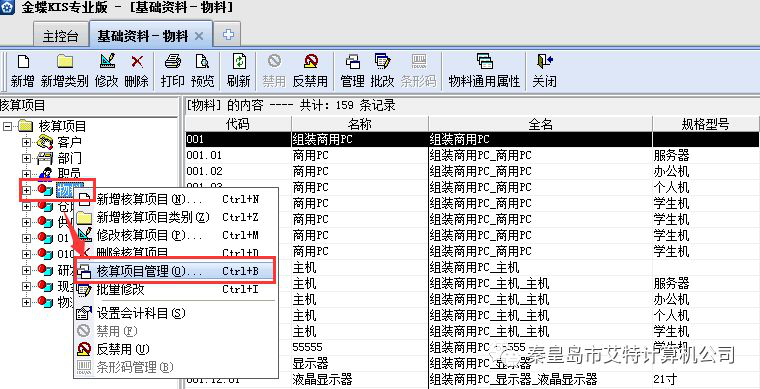Choose 设置会计科目(S) from context menu
This screenshot has height=389, width=760.
[176, 313]
